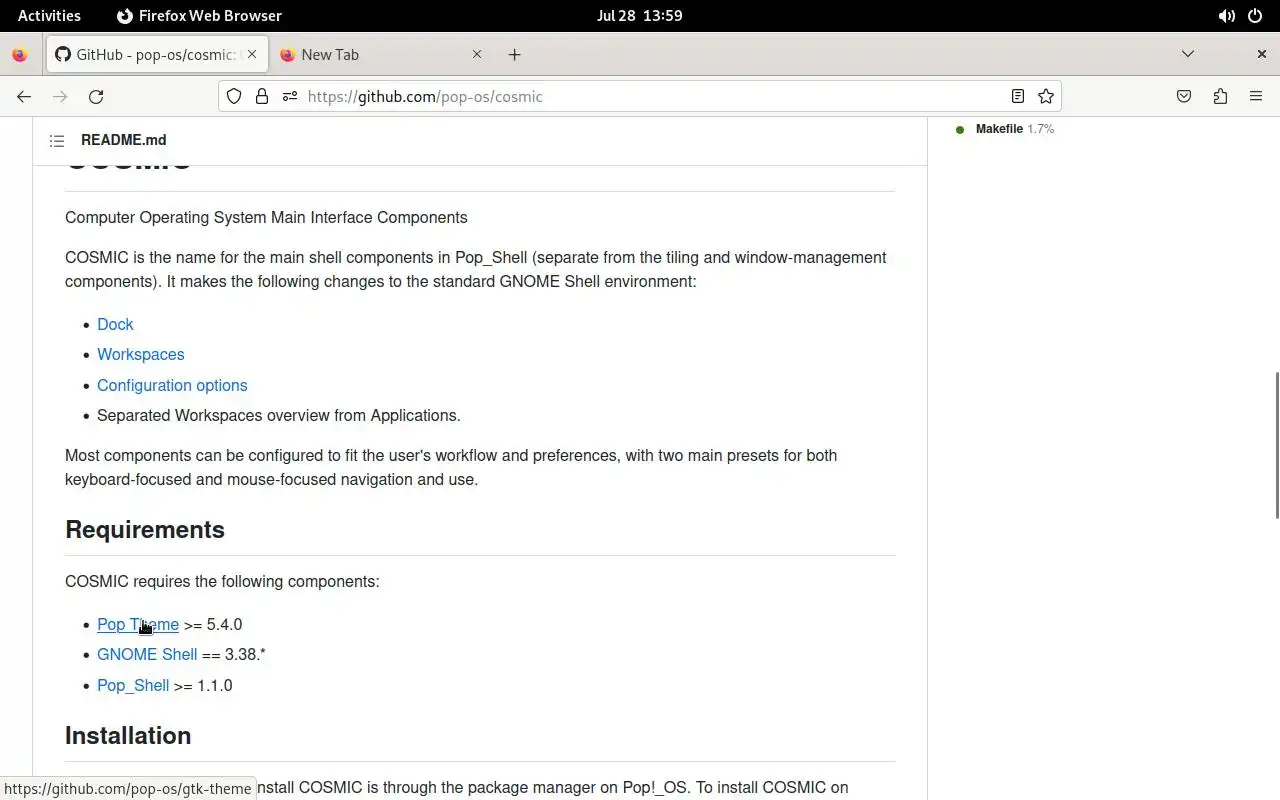Screen dimensions: 1280x800
Task: Open the Firefox hamburger application menu
Action: (x=1256, y=97)
